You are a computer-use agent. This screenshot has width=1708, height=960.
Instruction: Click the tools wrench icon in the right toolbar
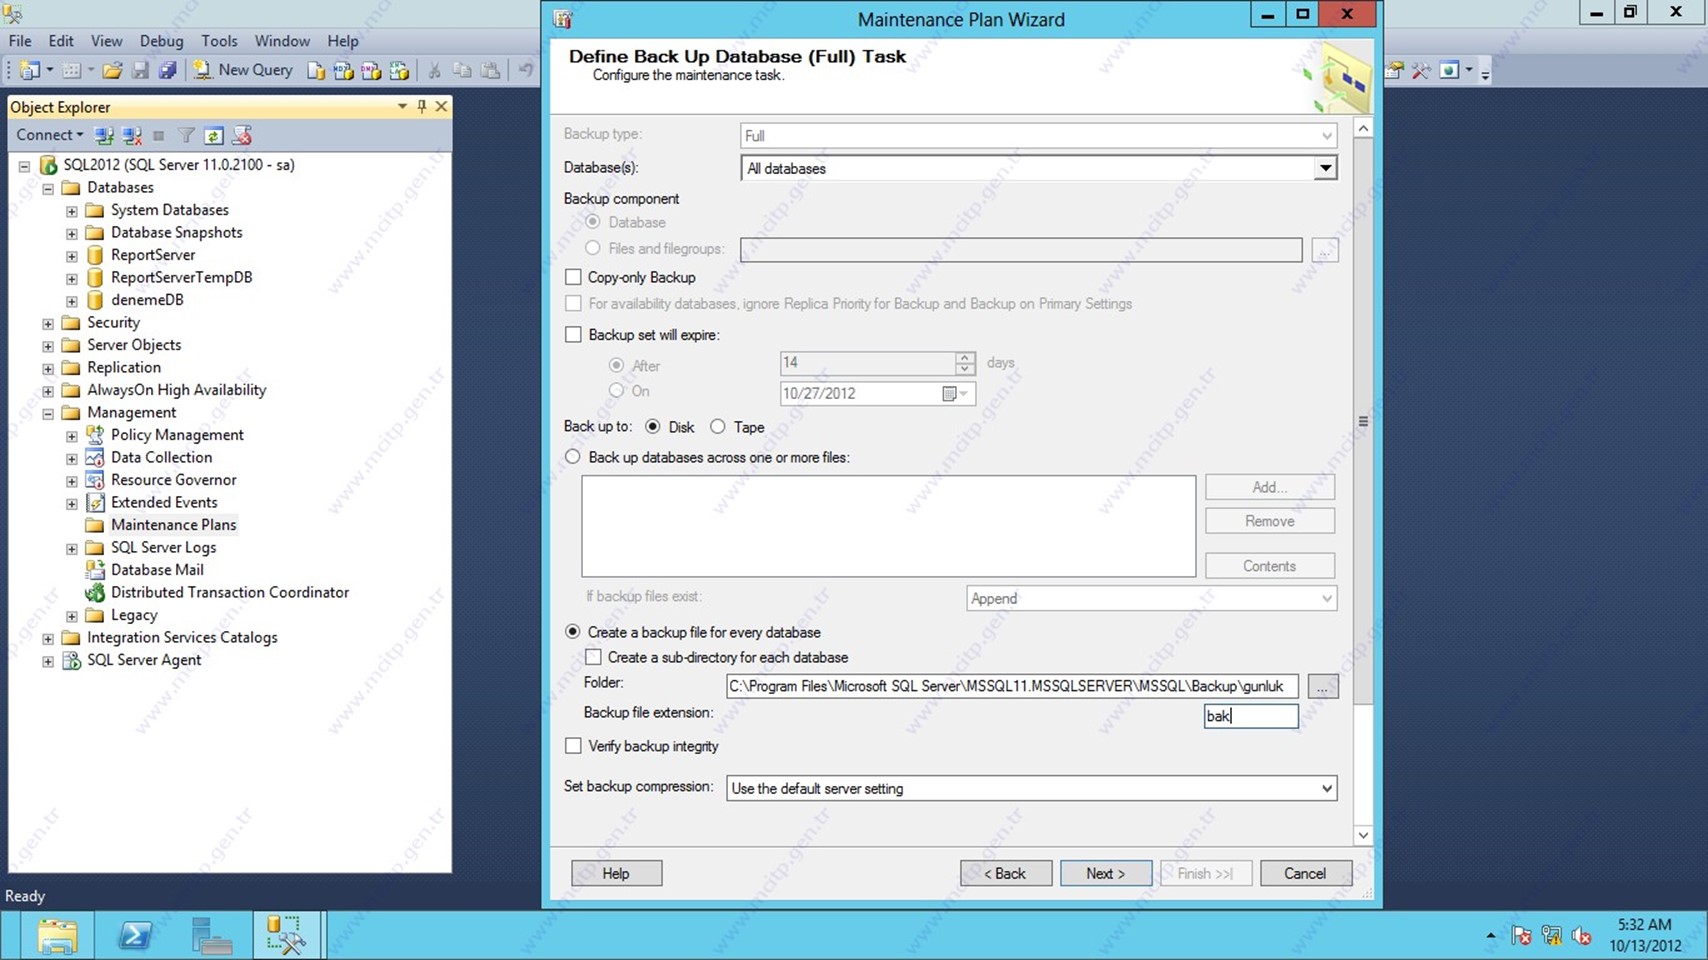[x=1421, y=70]
